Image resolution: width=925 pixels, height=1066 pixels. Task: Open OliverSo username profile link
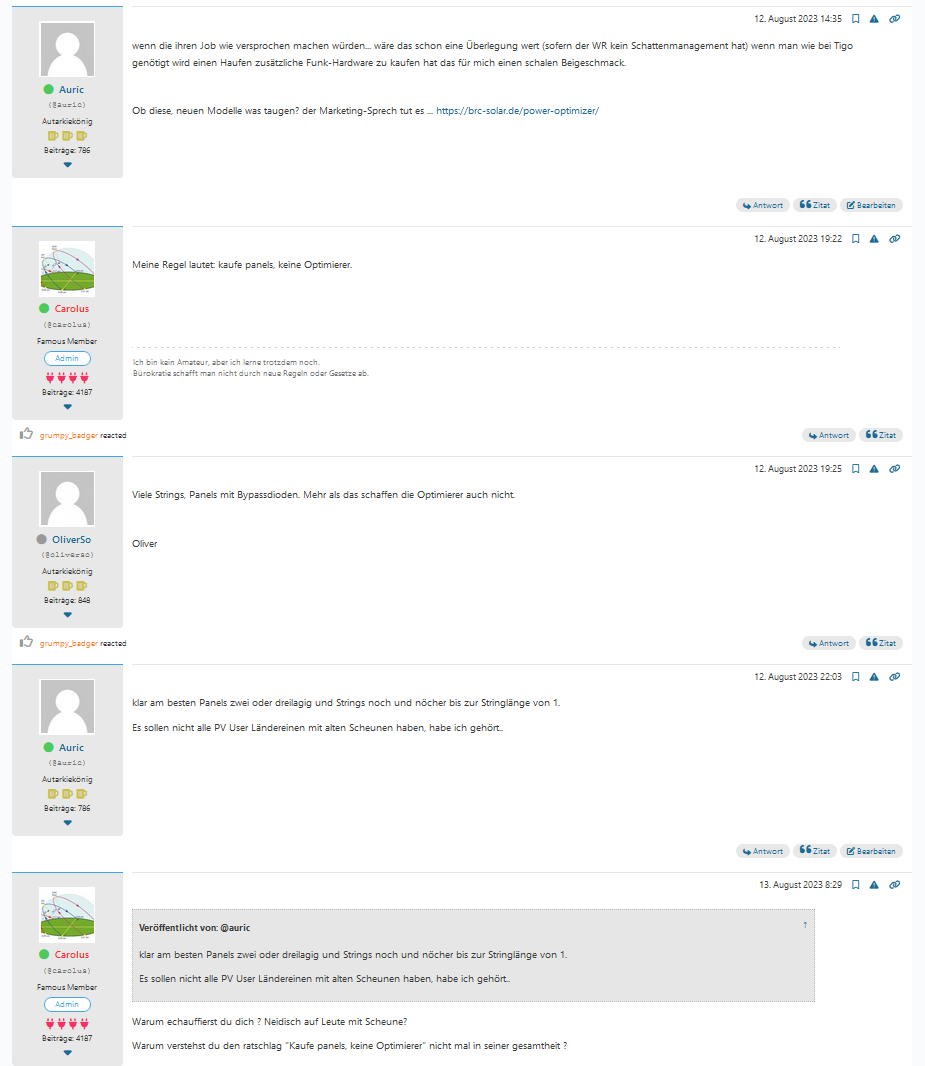coord(71,540)
